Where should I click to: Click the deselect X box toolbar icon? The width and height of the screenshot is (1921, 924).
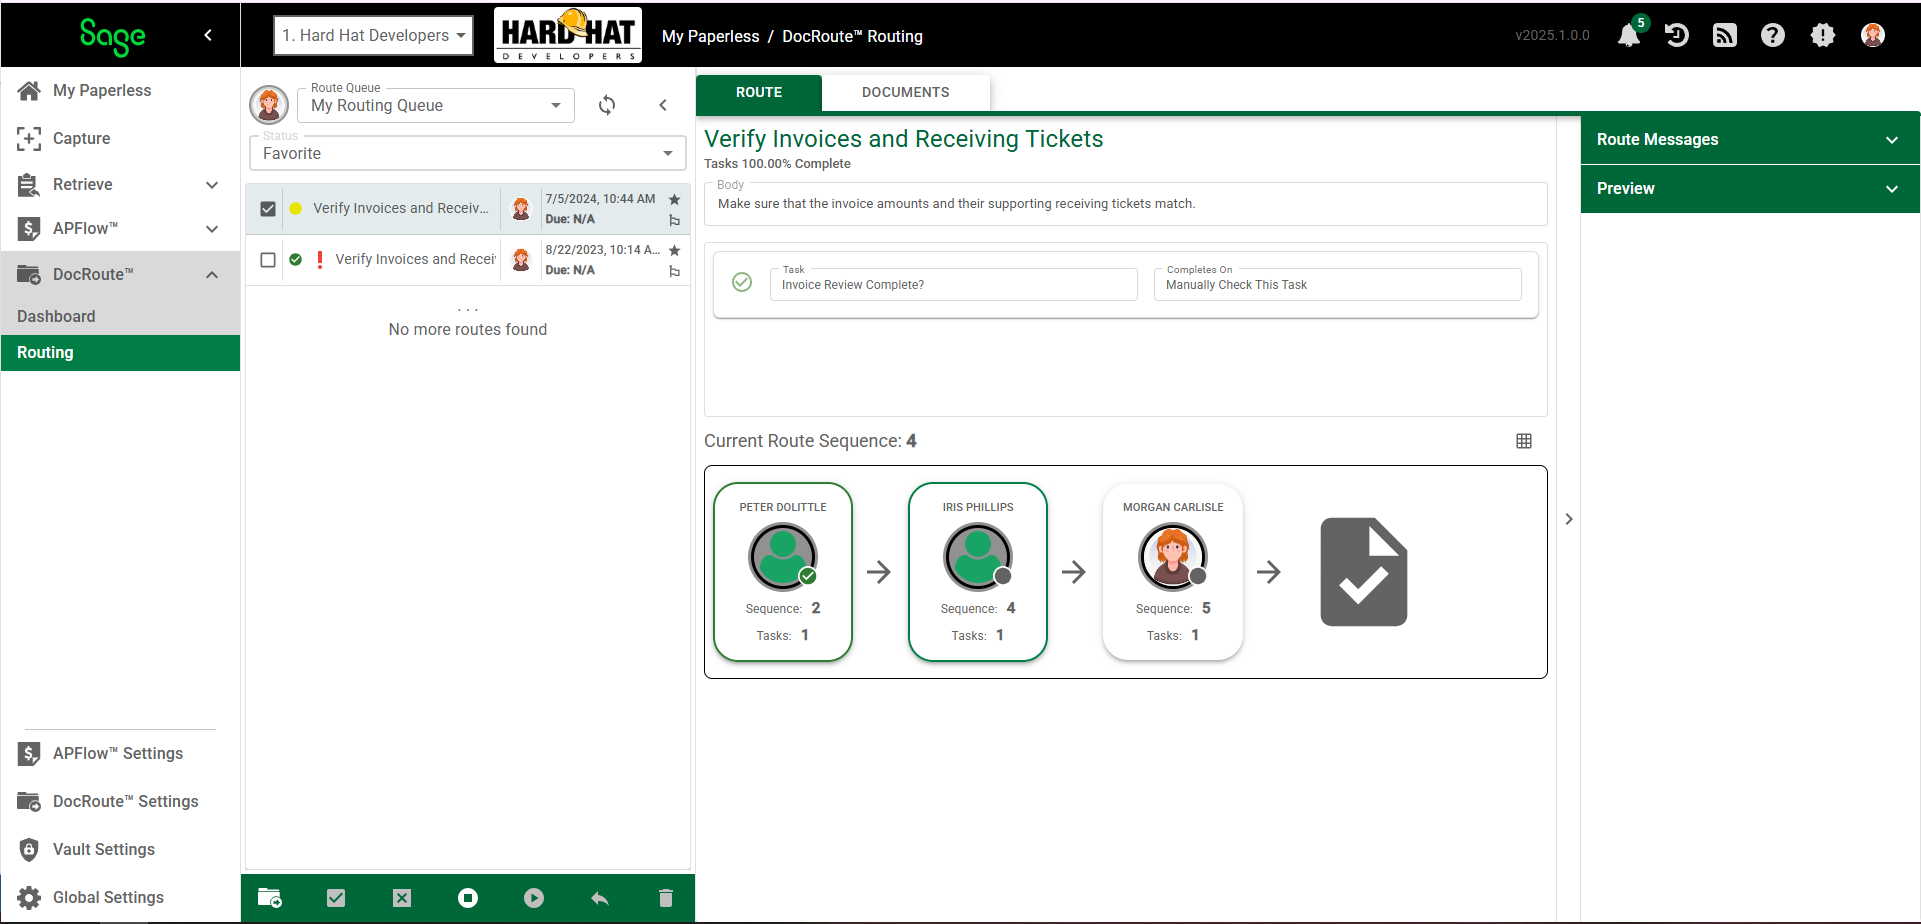tap(402, 898)
